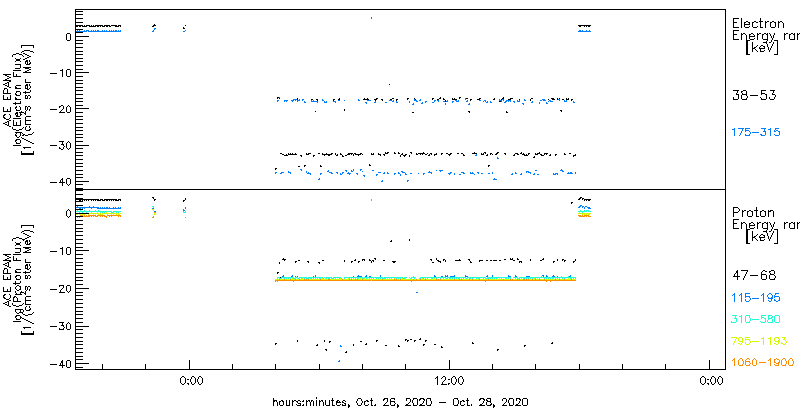Click the "0" tick on the electron flux axis
The width and height of the screenshot is (800, 410).
point(67,36)
